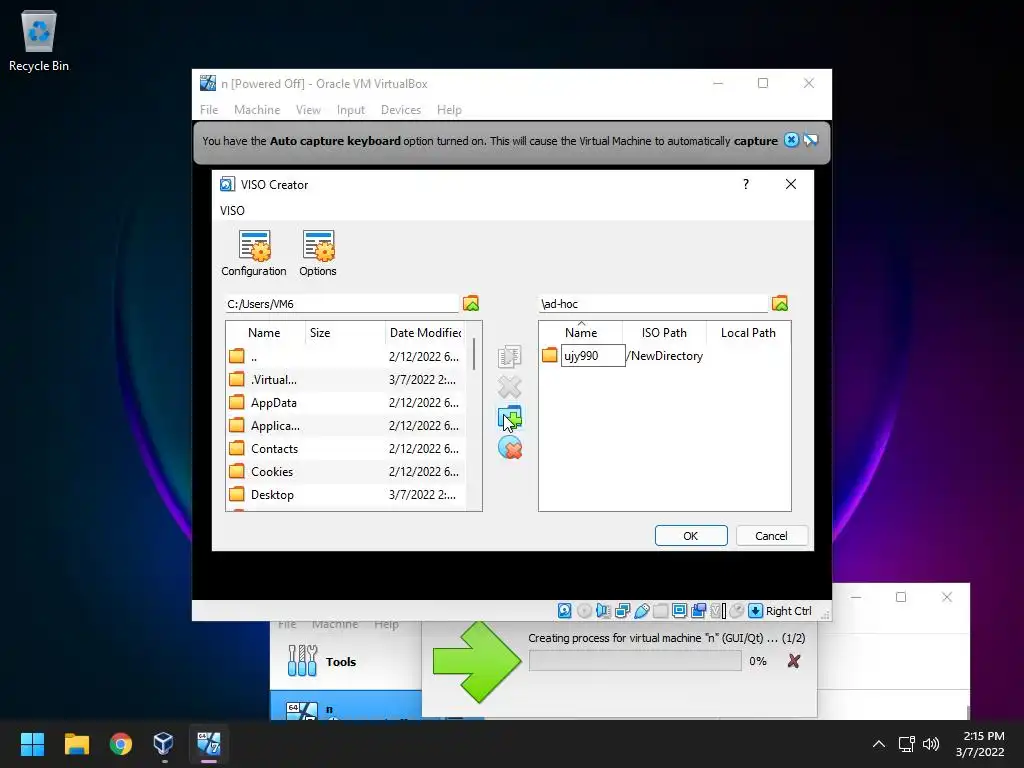Click the reset VISO content icon

[509, 448]
